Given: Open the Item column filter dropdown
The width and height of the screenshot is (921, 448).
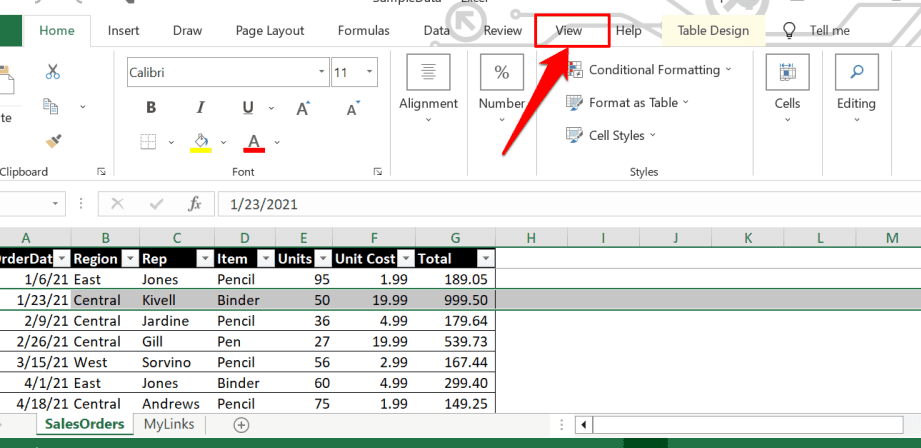Looking at the screenshot, I should tap(265, 259).
